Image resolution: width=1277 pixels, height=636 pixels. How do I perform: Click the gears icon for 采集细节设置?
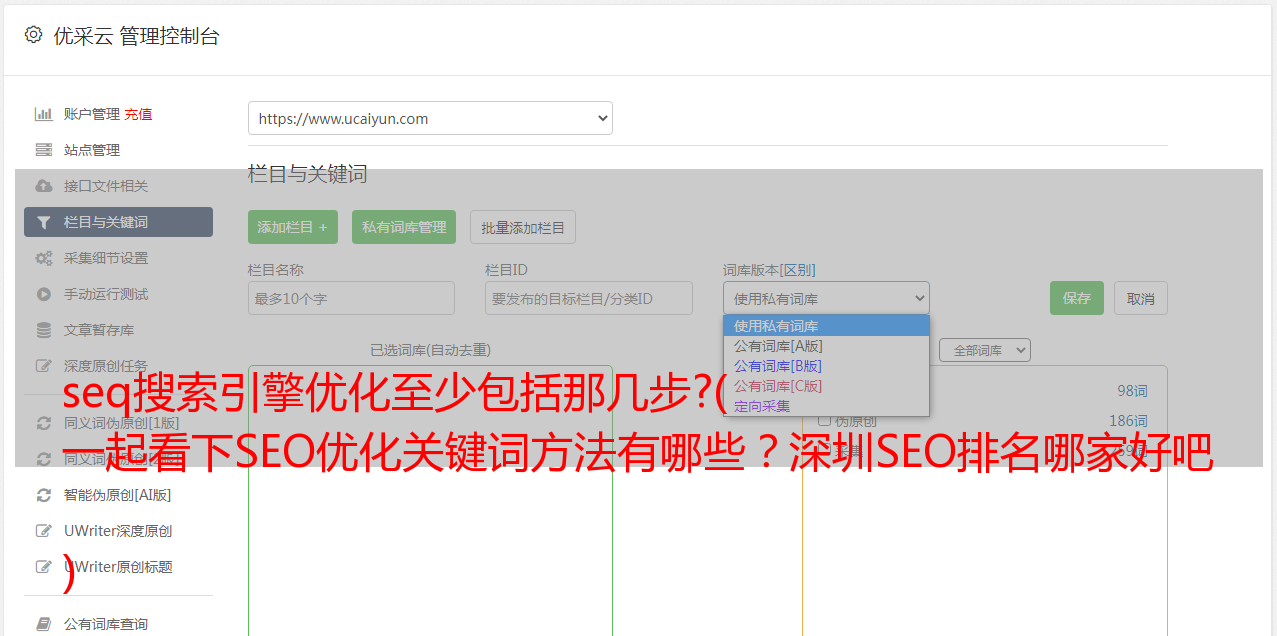tap(43, 258)
